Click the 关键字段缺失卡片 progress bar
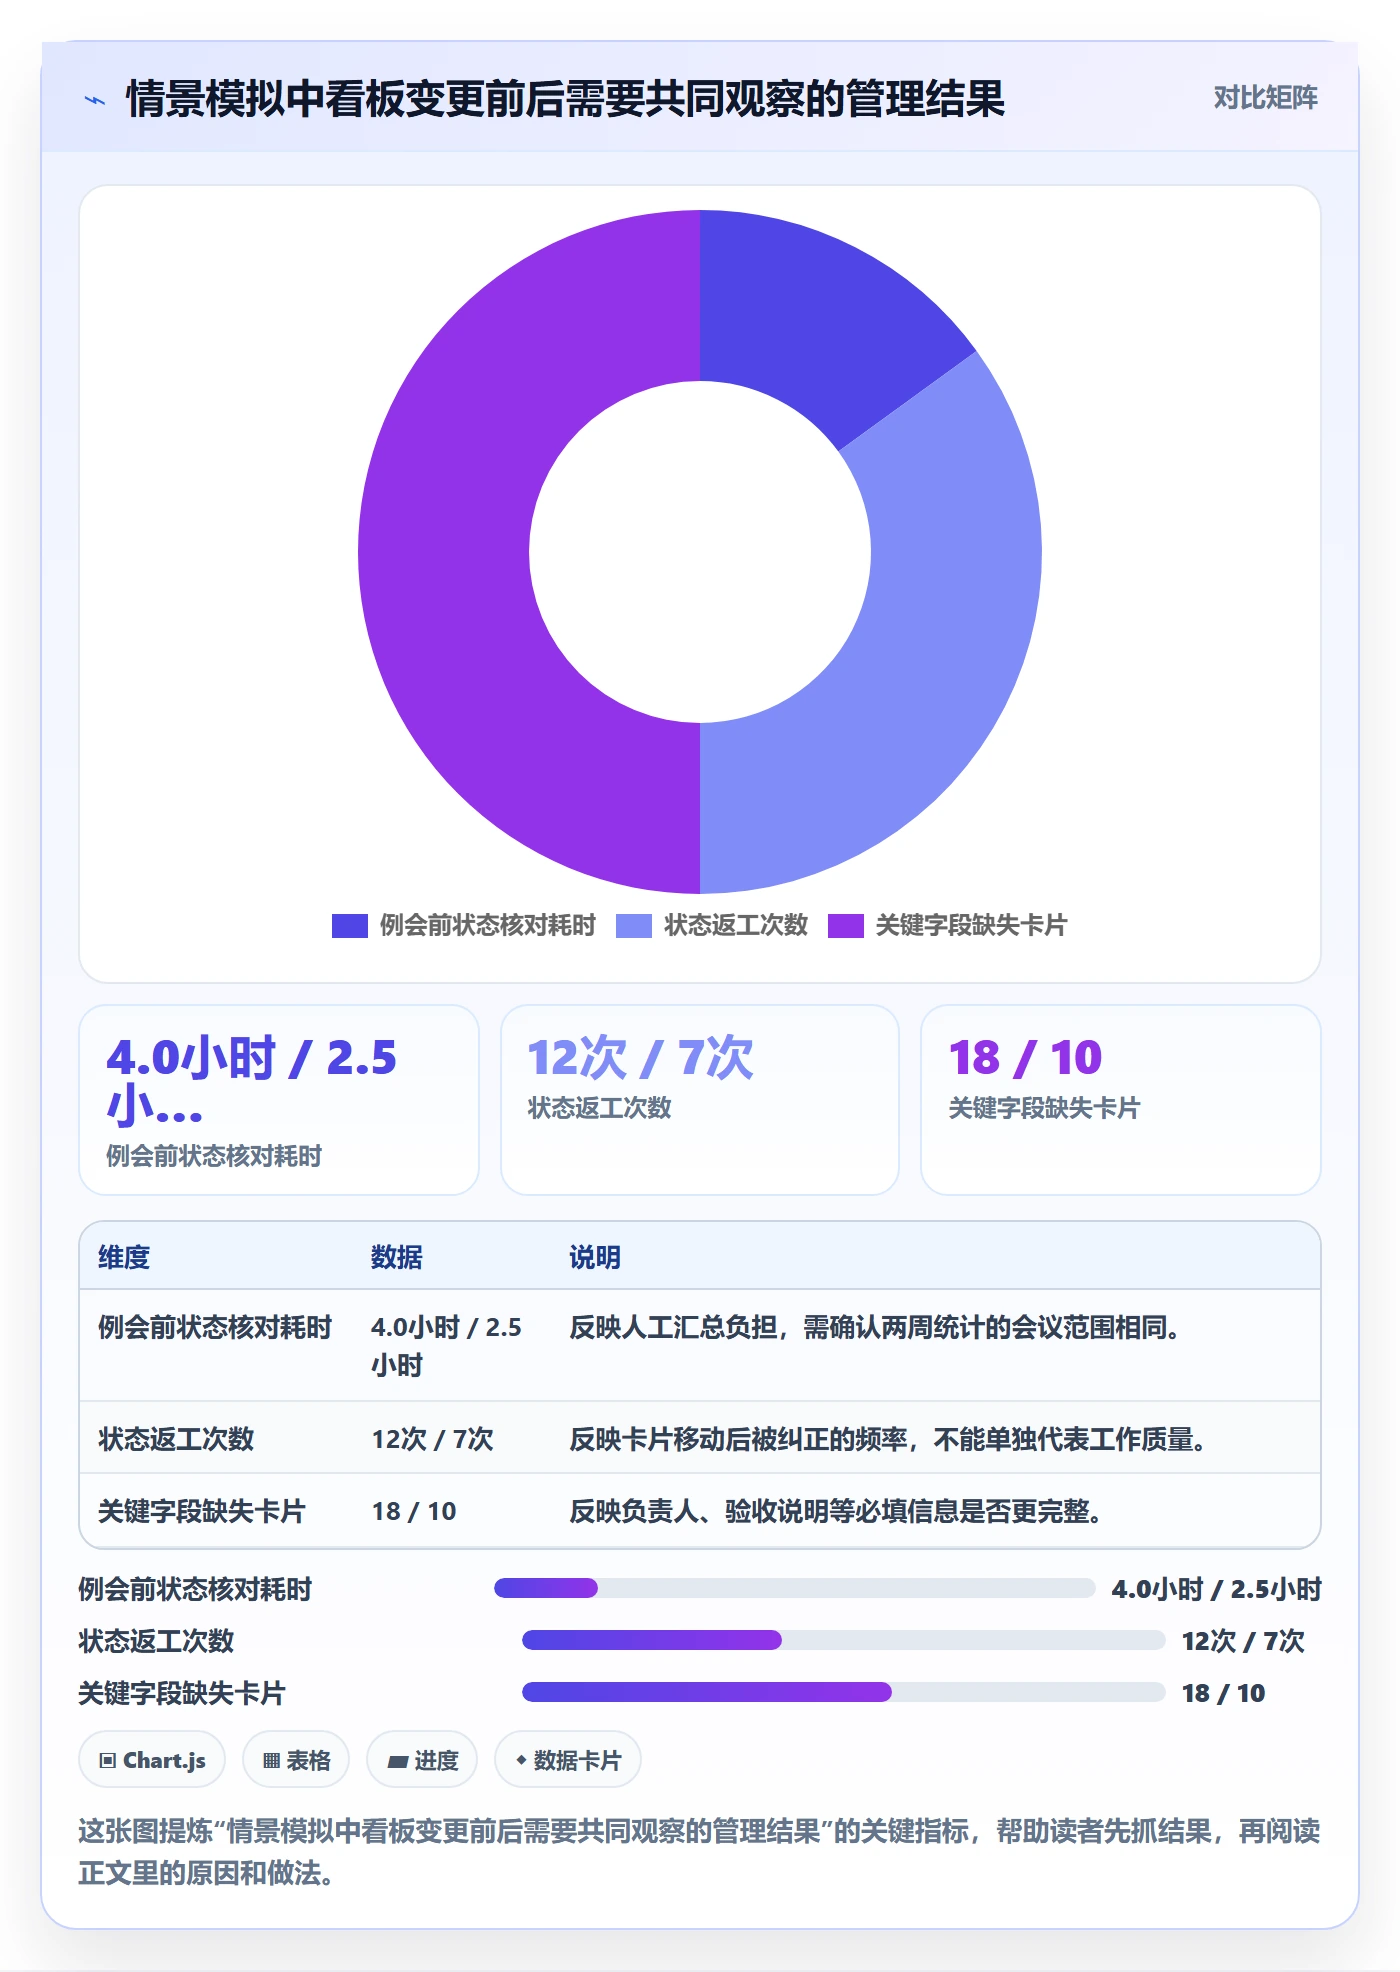The height and width of the screenshot is (1972, 1400). pyautogui.click(x=844, y=1692)
